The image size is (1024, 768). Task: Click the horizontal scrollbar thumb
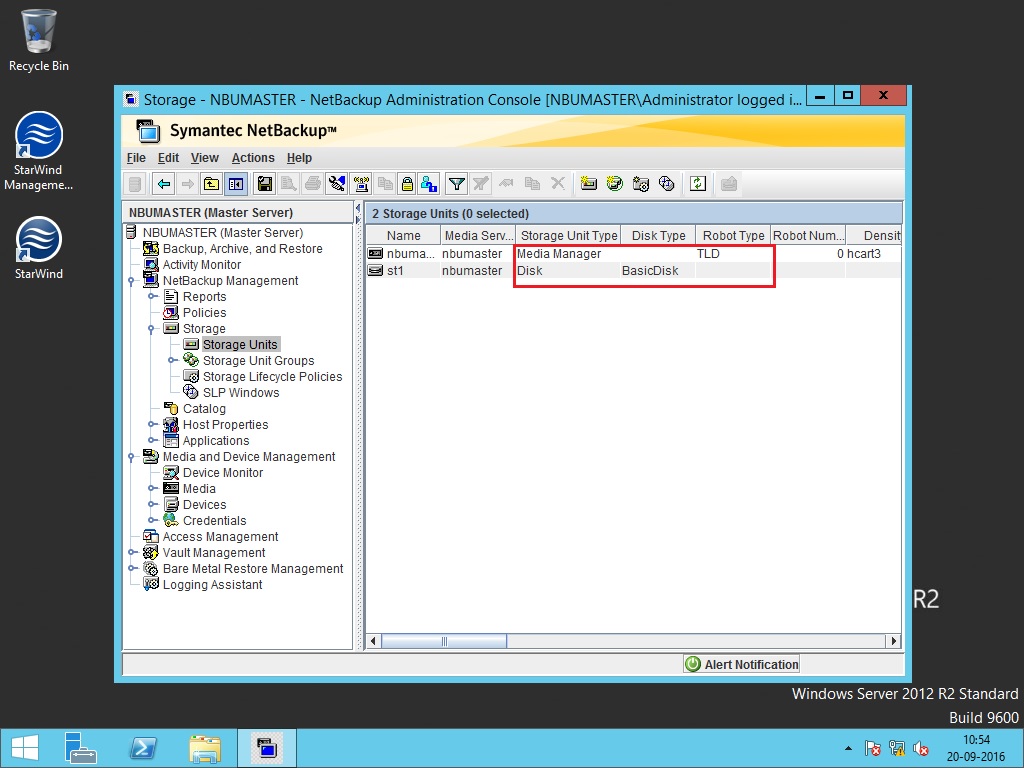pos(444,641)
